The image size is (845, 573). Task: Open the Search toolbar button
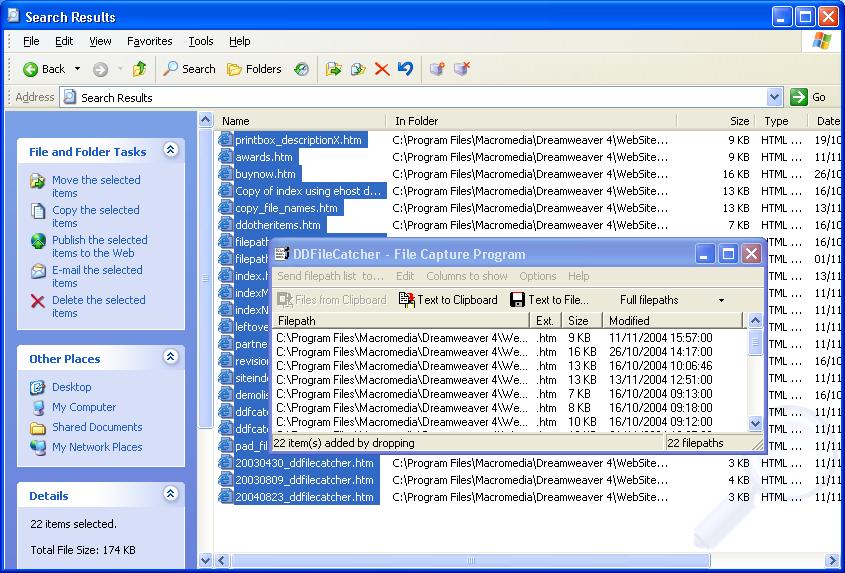pos(189,69)
